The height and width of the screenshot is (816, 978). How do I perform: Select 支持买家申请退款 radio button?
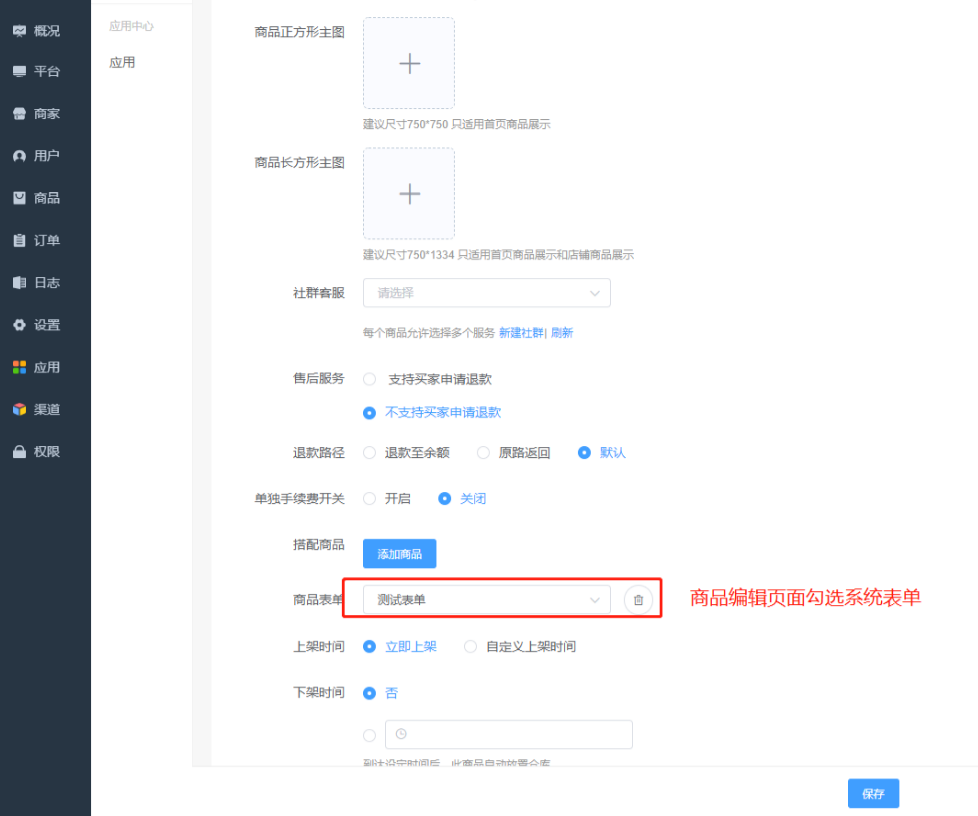pyautogui.click(x=369, y=379)
